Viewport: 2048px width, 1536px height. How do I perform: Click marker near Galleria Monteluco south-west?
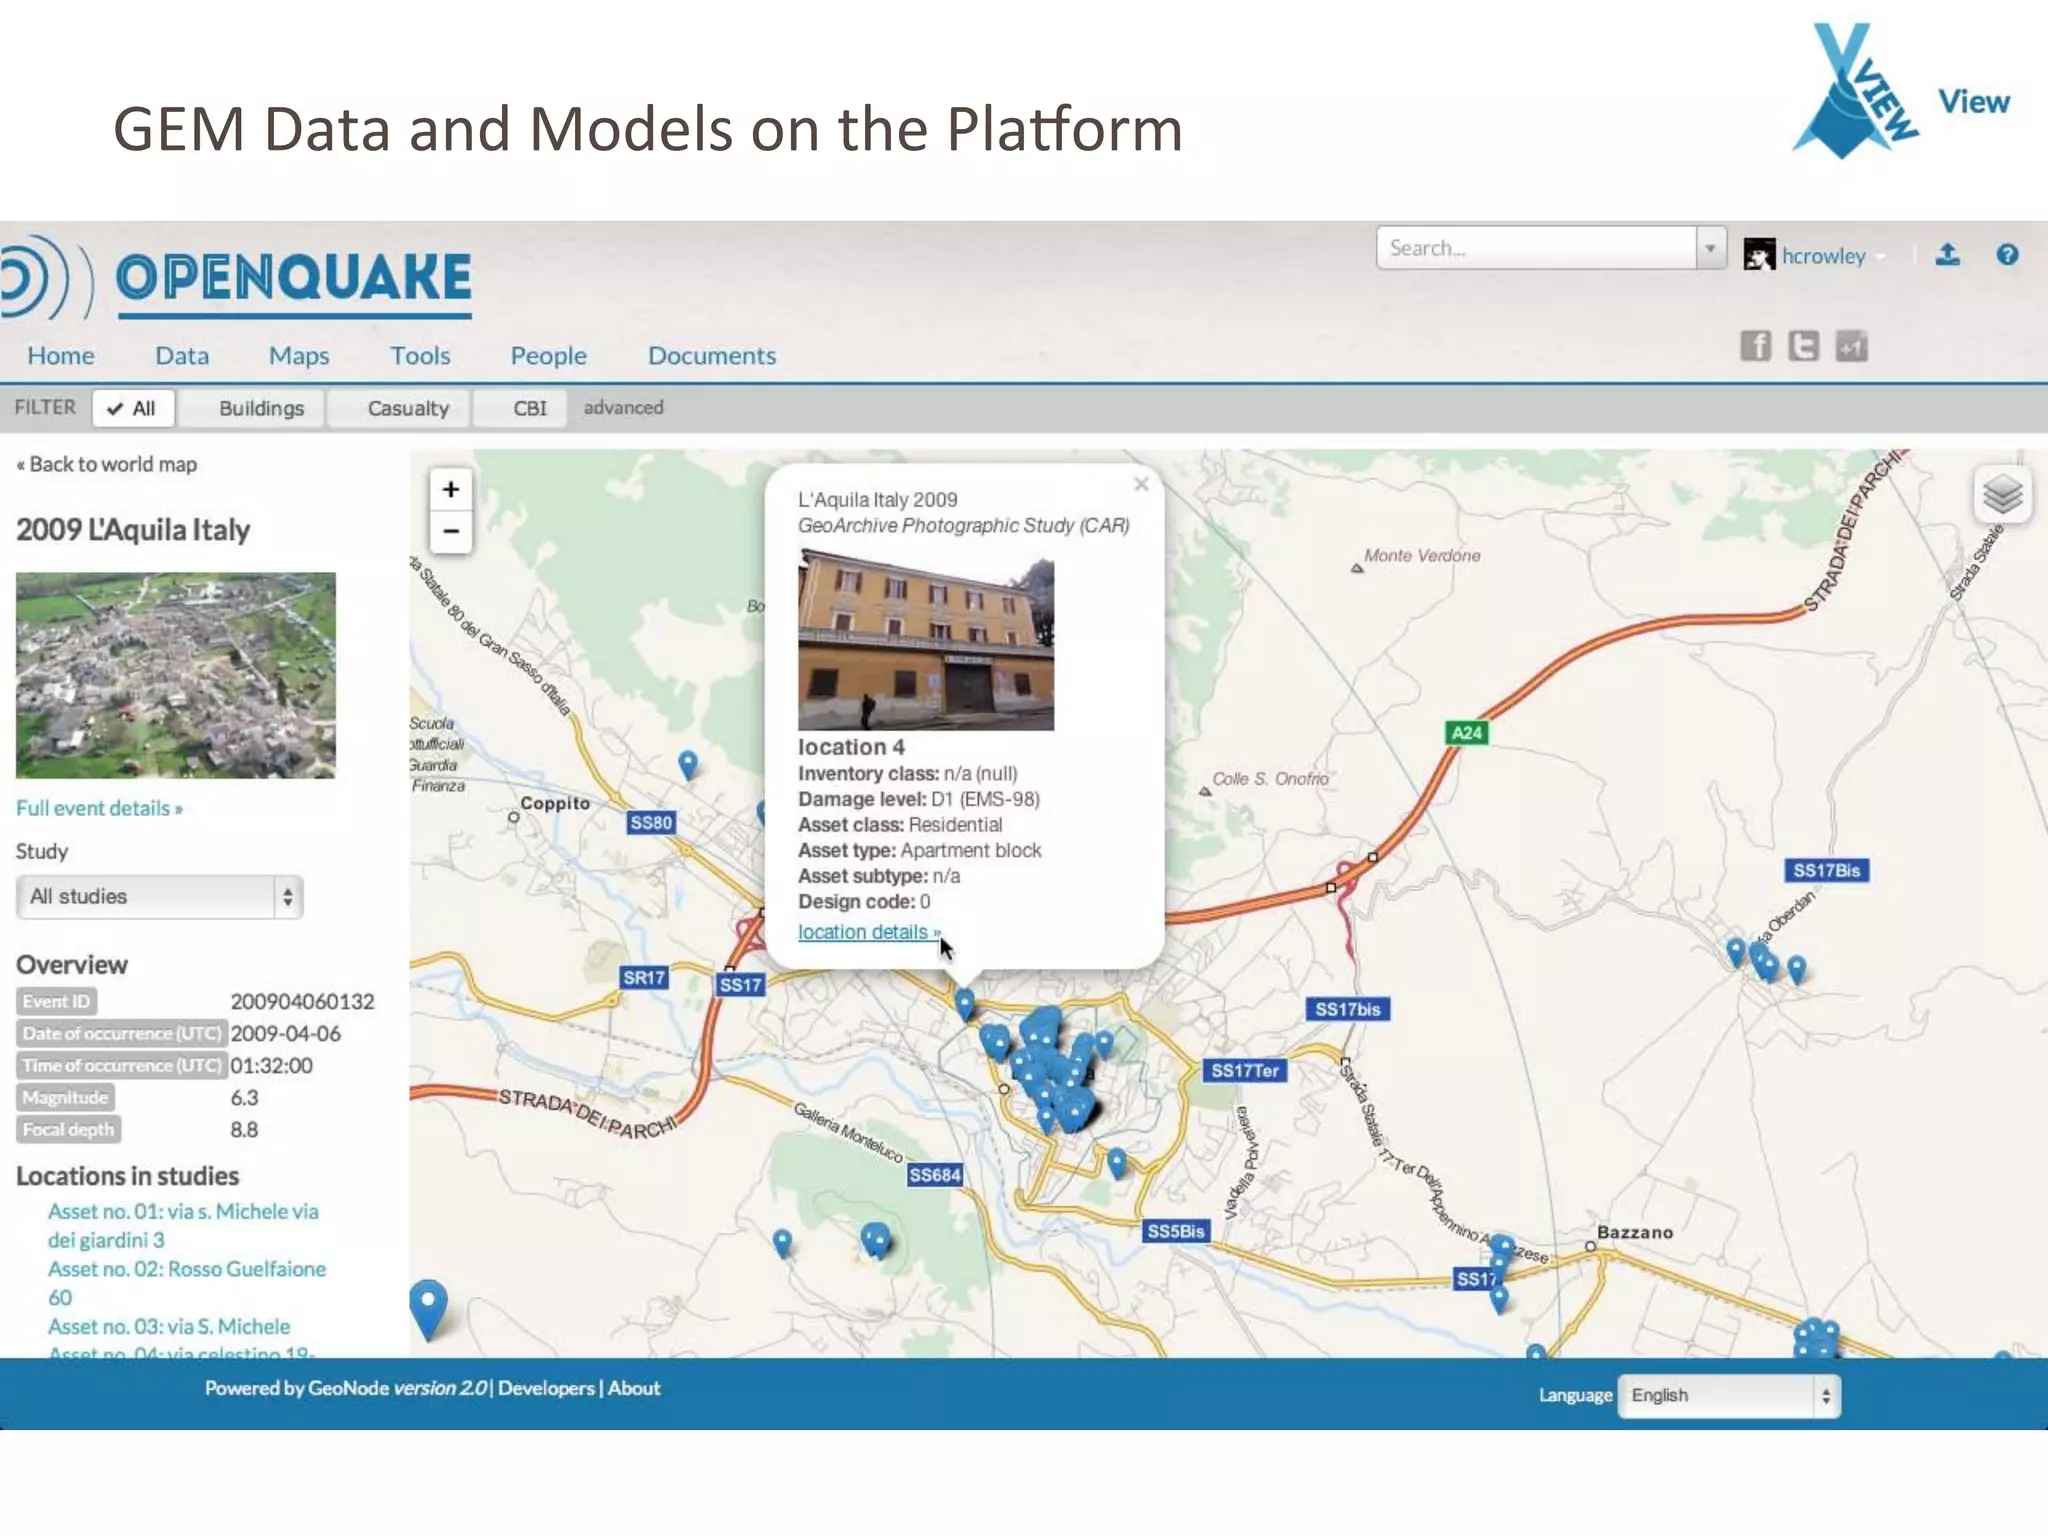point(782,1243)
